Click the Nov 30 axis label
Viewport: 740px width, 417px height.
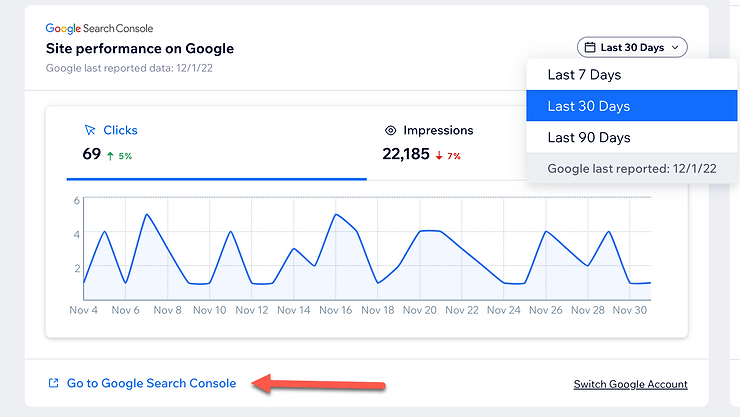point(630,310)
